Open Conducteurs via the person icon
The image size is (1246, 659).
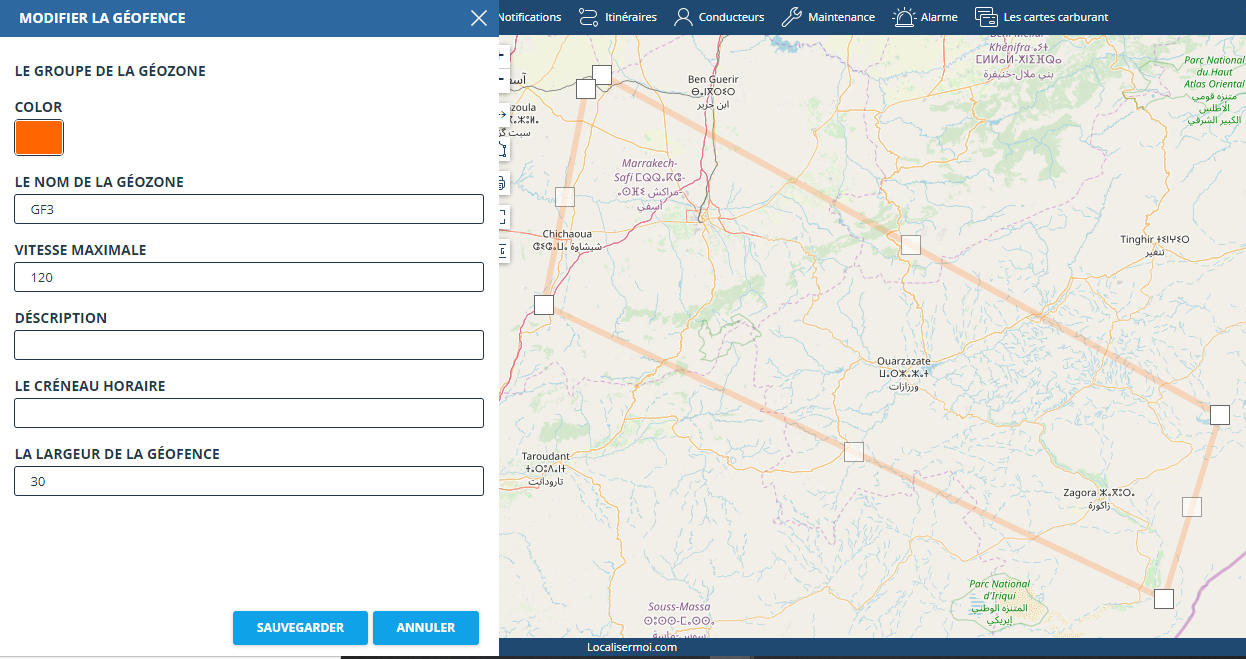[x=683, y=17]
